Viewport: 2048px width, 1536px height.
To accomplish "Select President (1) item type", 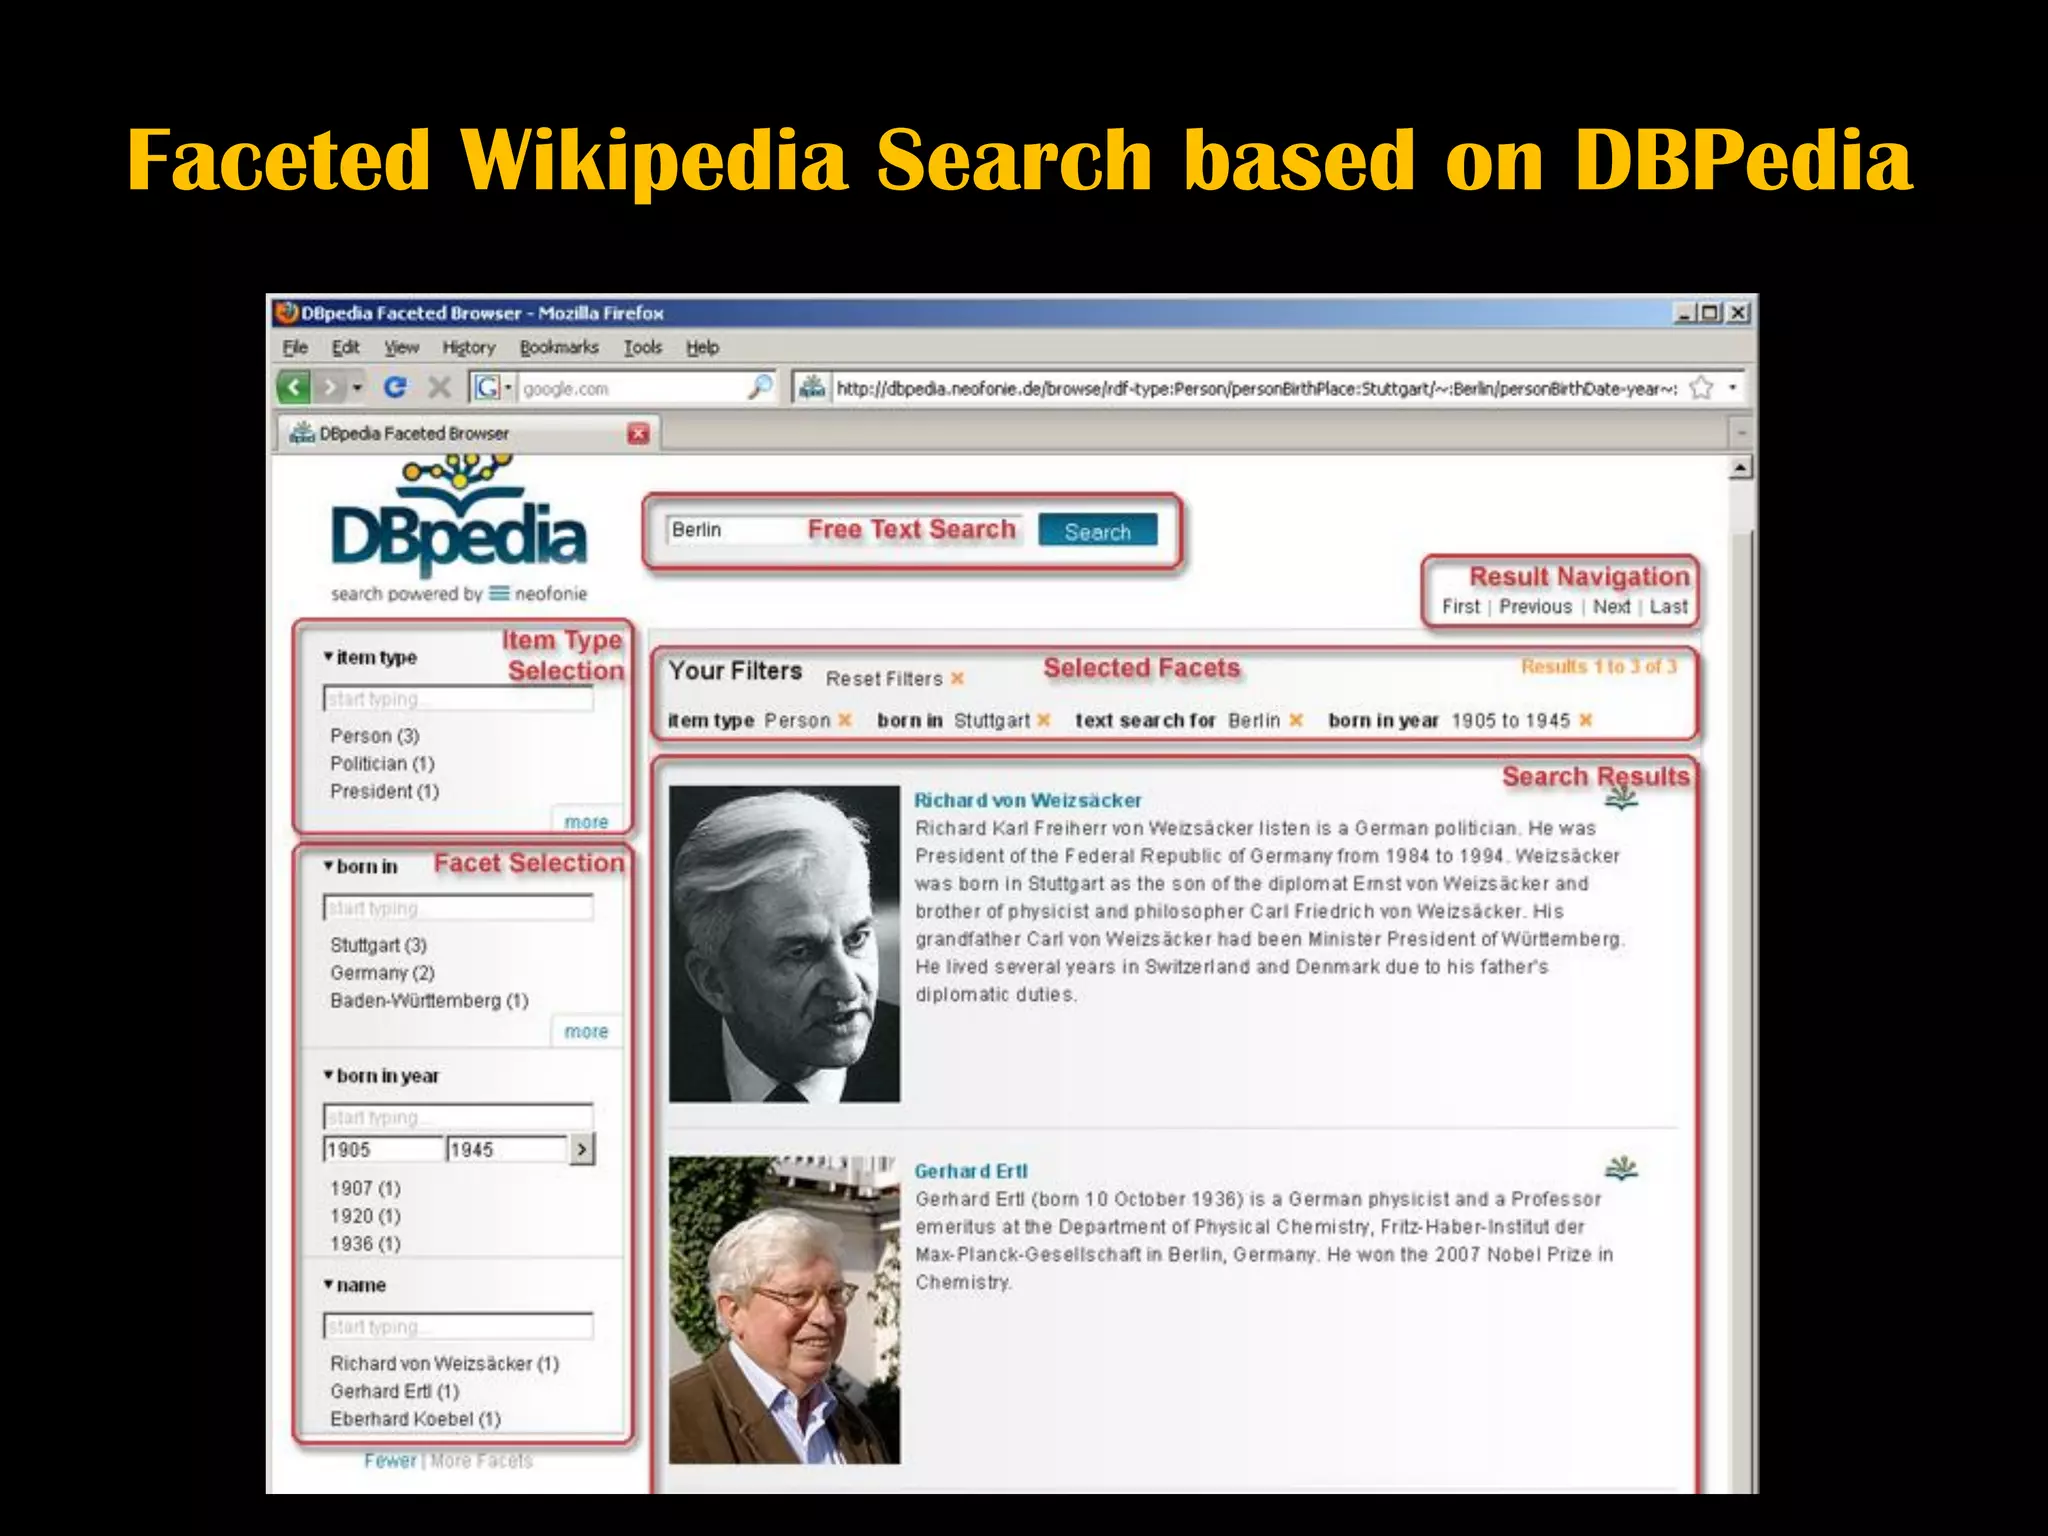I will click(x=384, y=791).
